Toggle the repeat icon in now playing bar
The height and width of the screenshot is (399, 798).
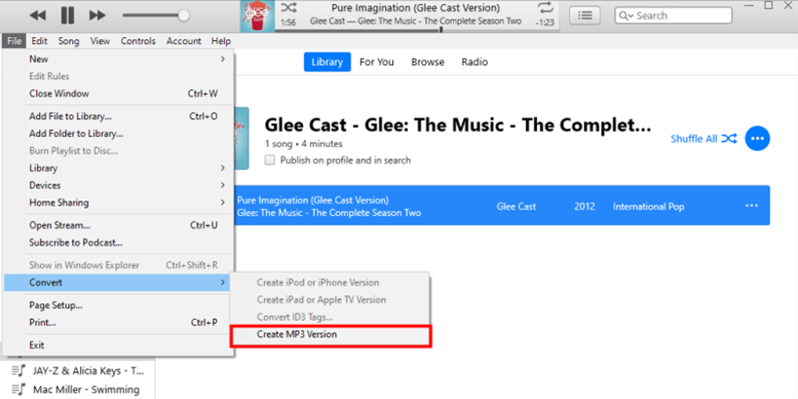[x=545, y=8]
